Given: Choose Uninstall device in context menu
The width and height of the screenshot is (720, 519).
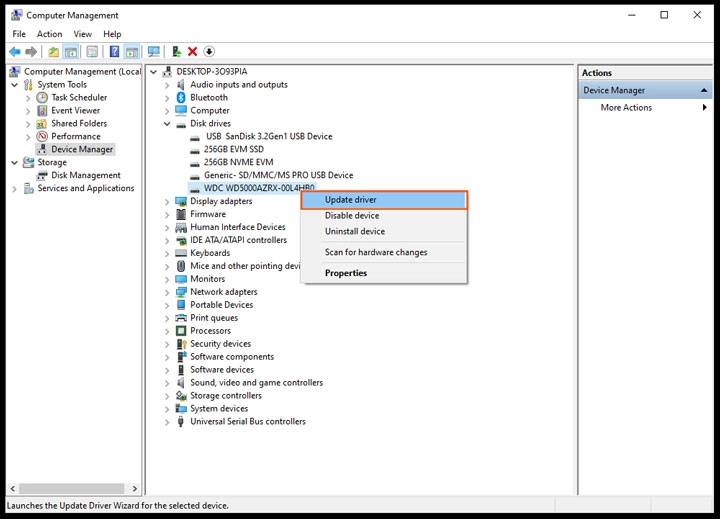Looking at the screenshot, I should [x=354, y=232].
